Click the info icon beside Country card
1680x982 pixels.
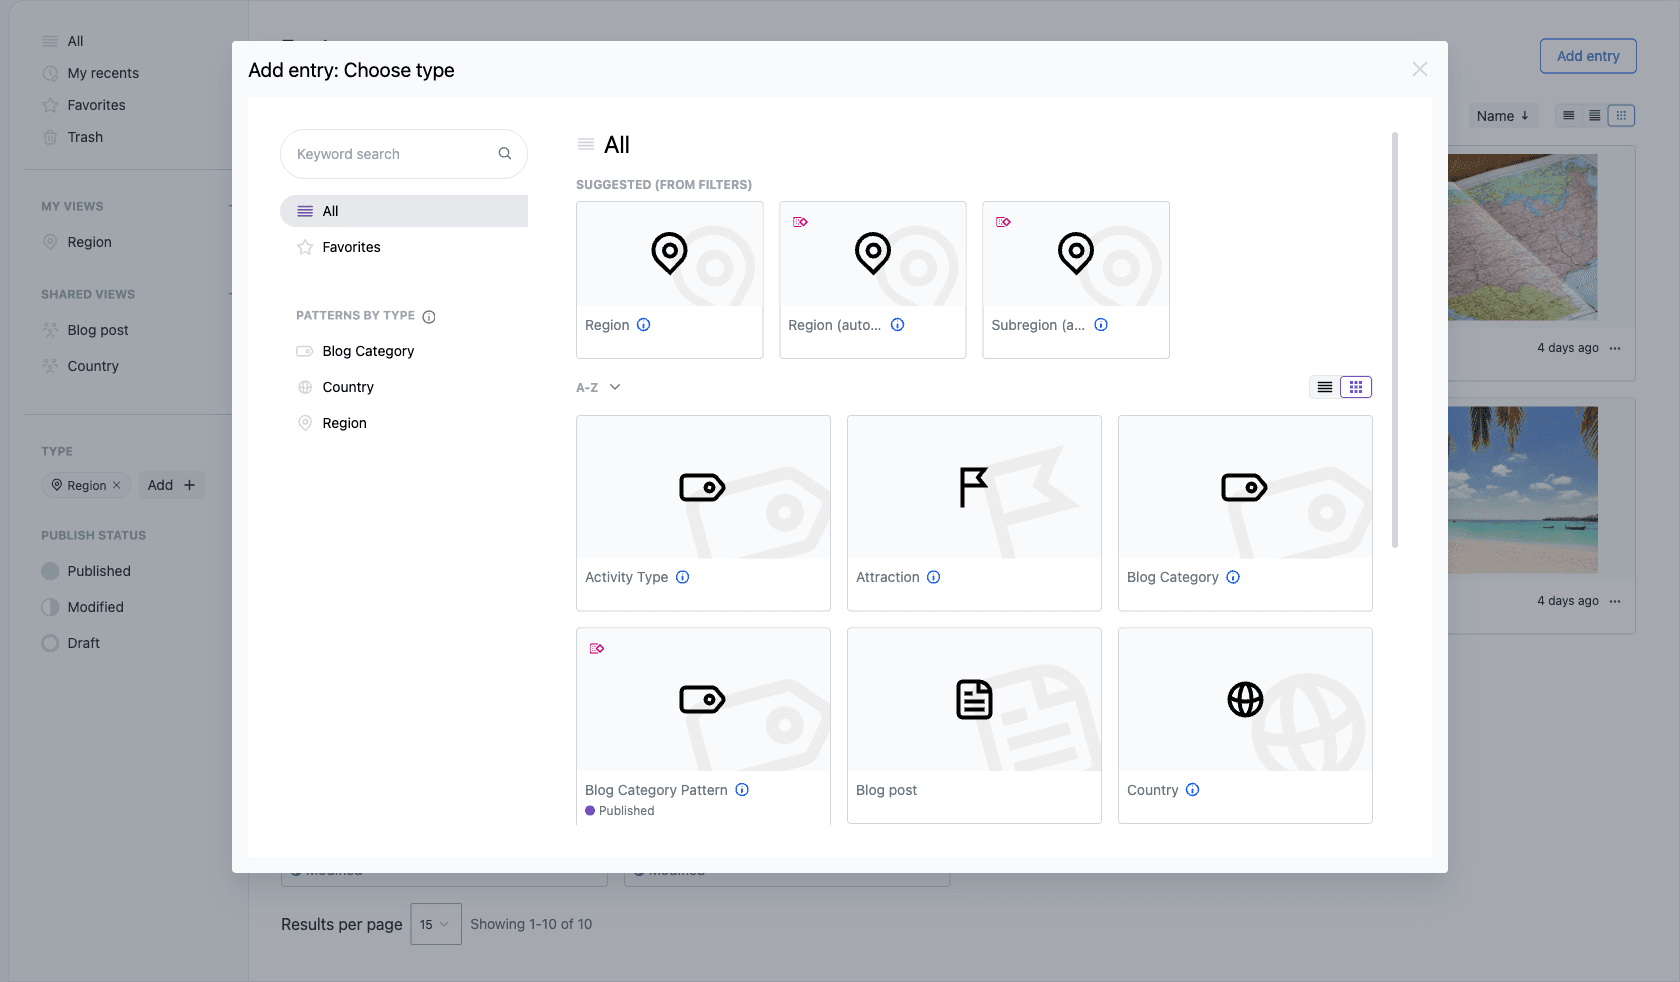[1193, 790]
